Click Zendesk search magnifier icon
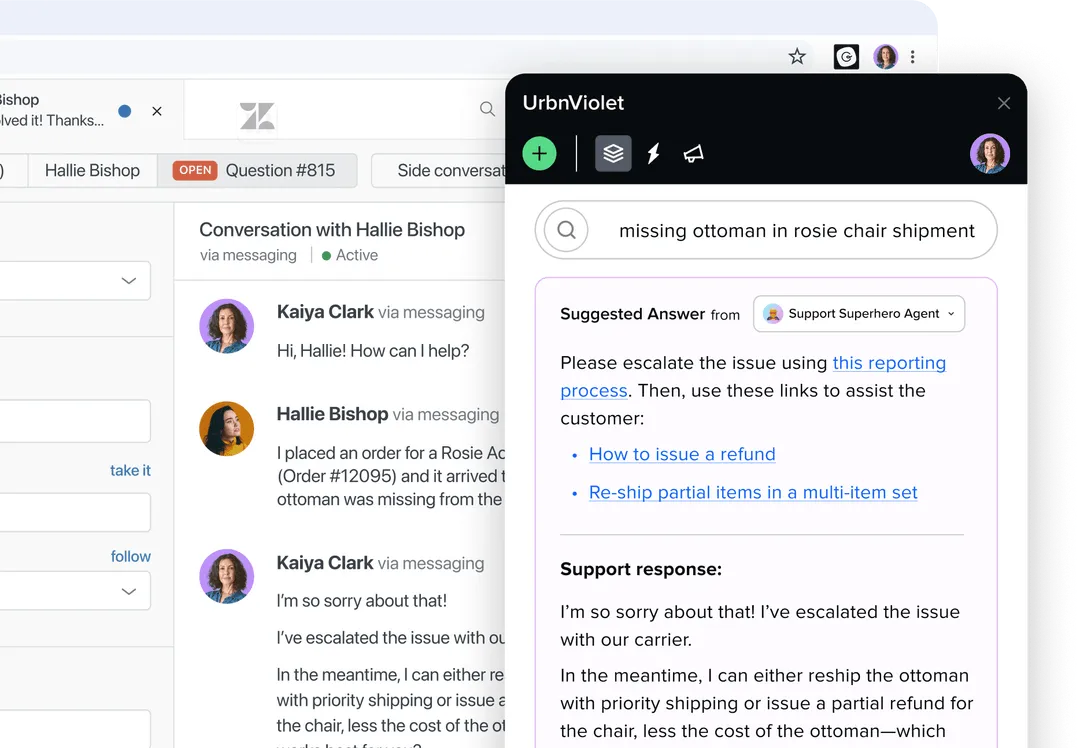This screenshot has width=1080, height=748. 487,109
